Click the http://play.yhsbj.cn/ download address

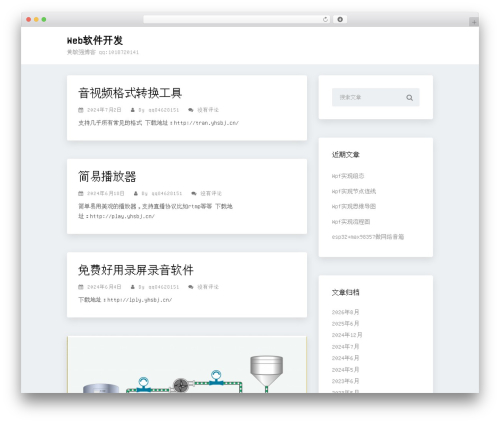pyautogui.click(x=122, y=216)
